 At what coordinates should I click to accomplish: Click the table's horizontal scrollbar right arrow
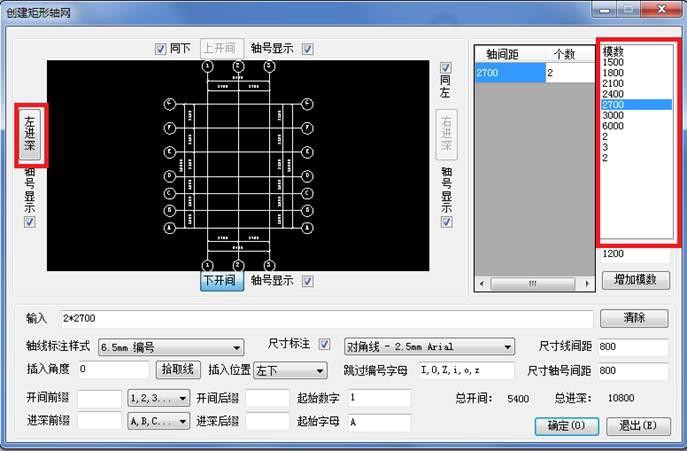click(588, 284)
